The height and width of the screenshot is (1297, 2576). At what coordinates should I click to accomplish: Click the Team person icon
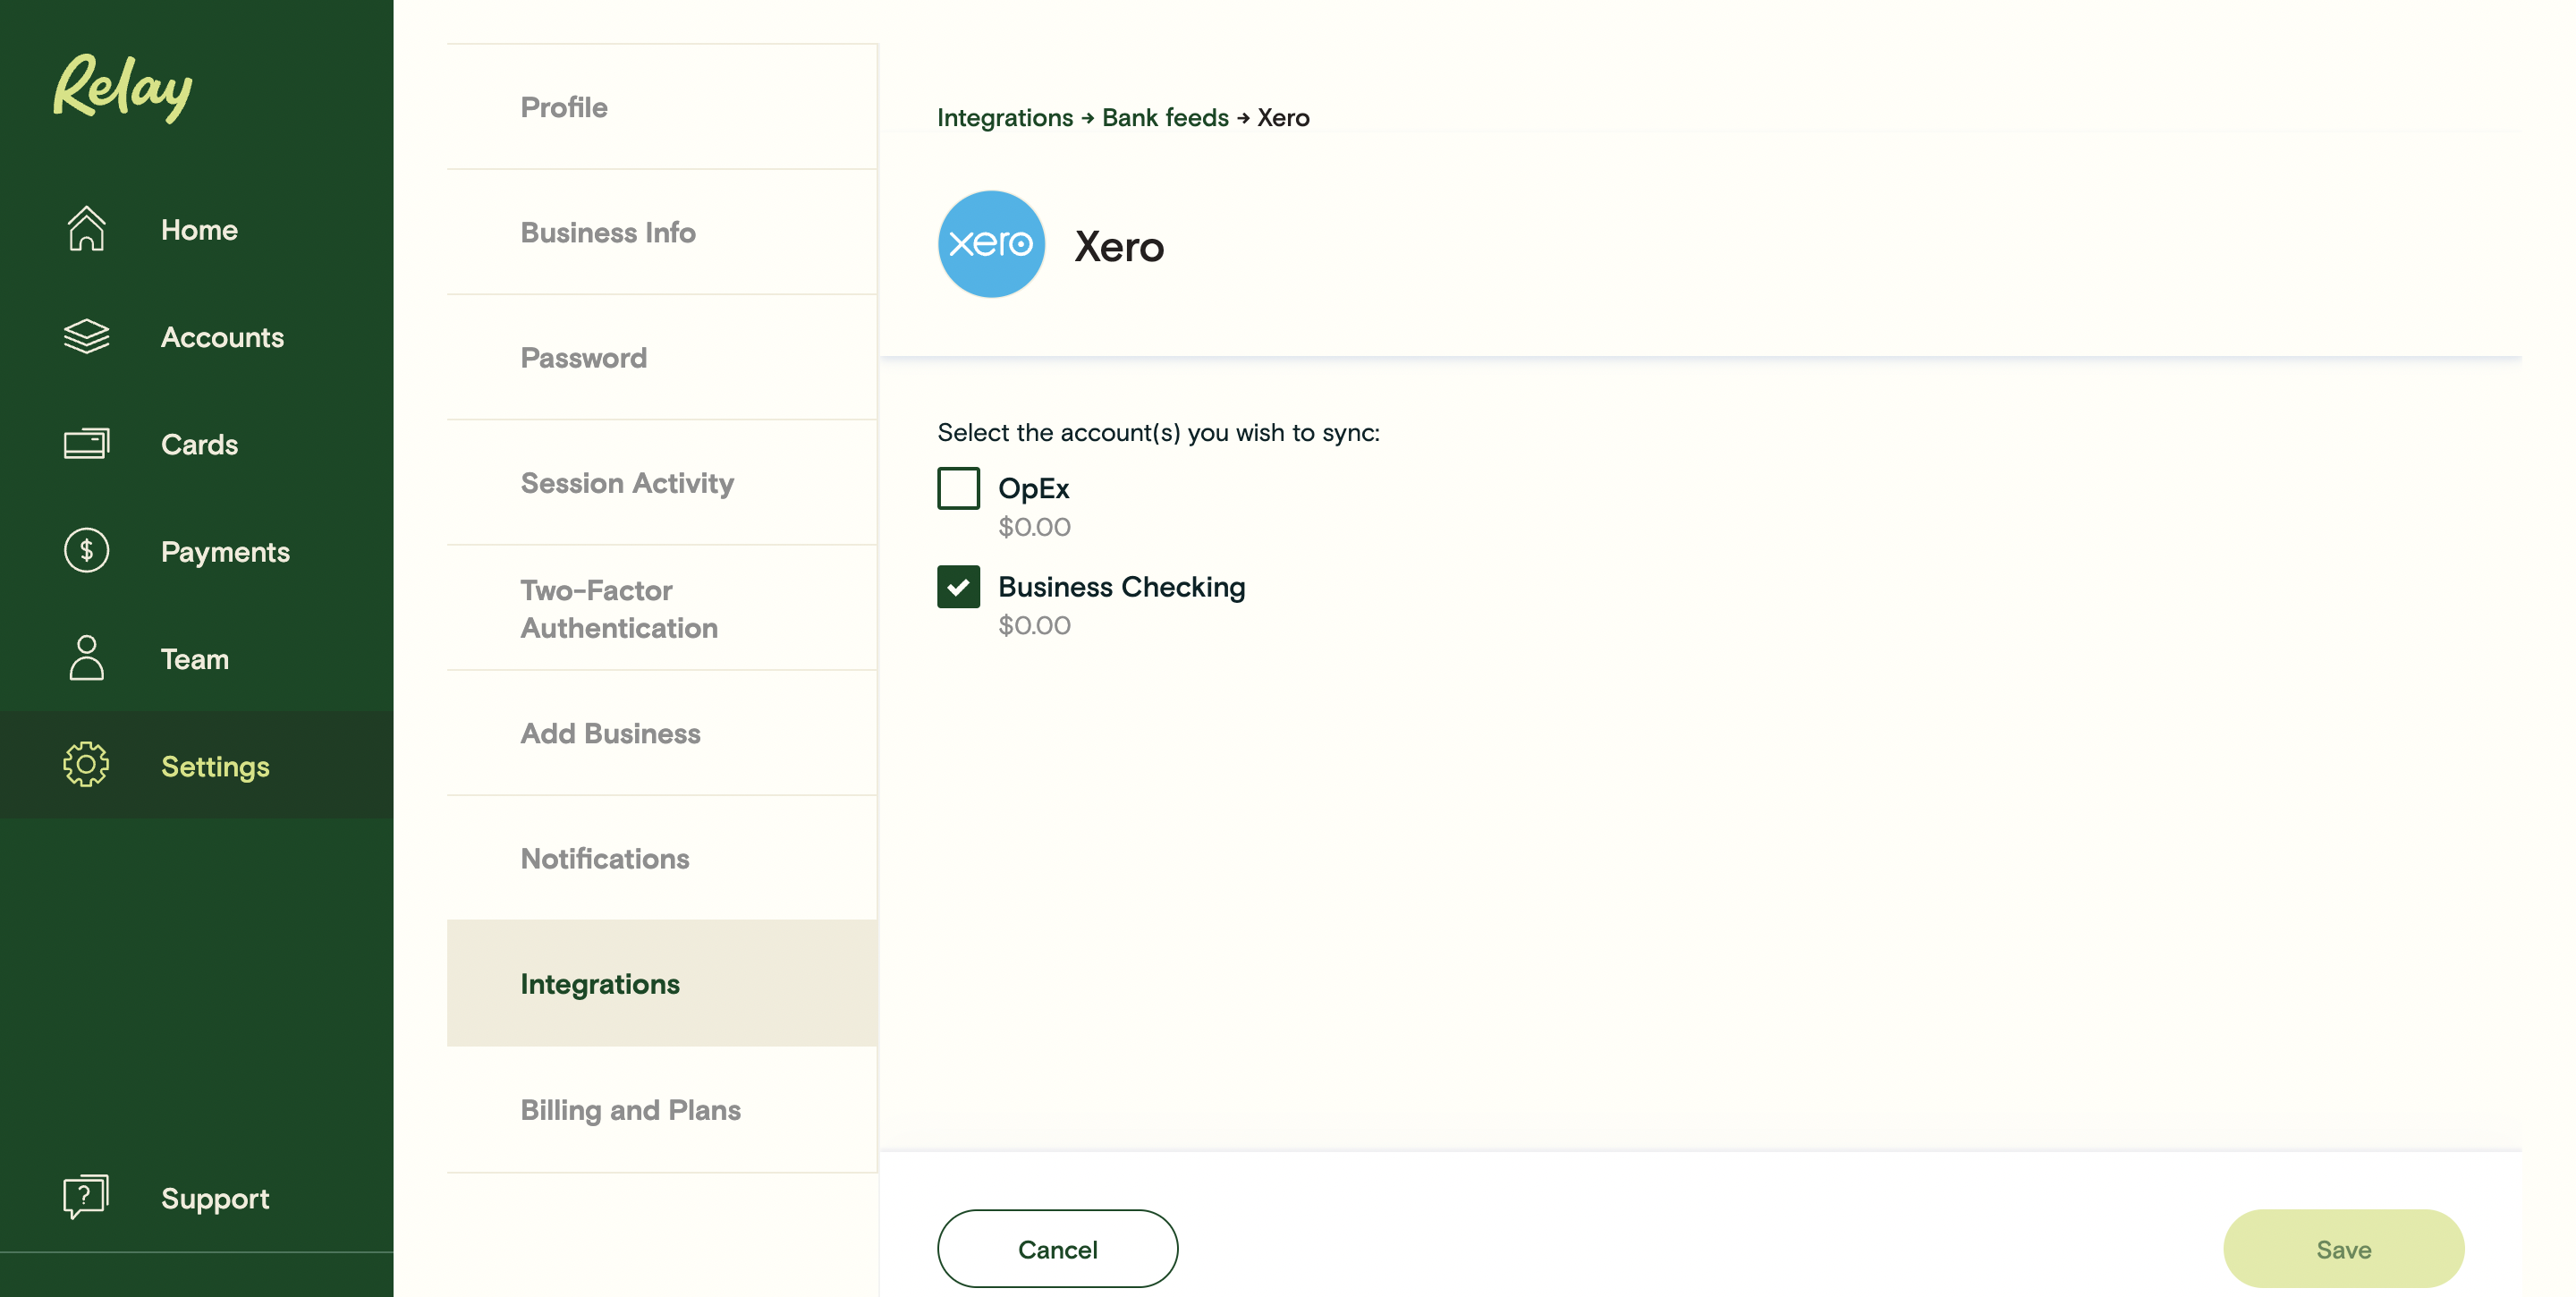pos(86,658)
